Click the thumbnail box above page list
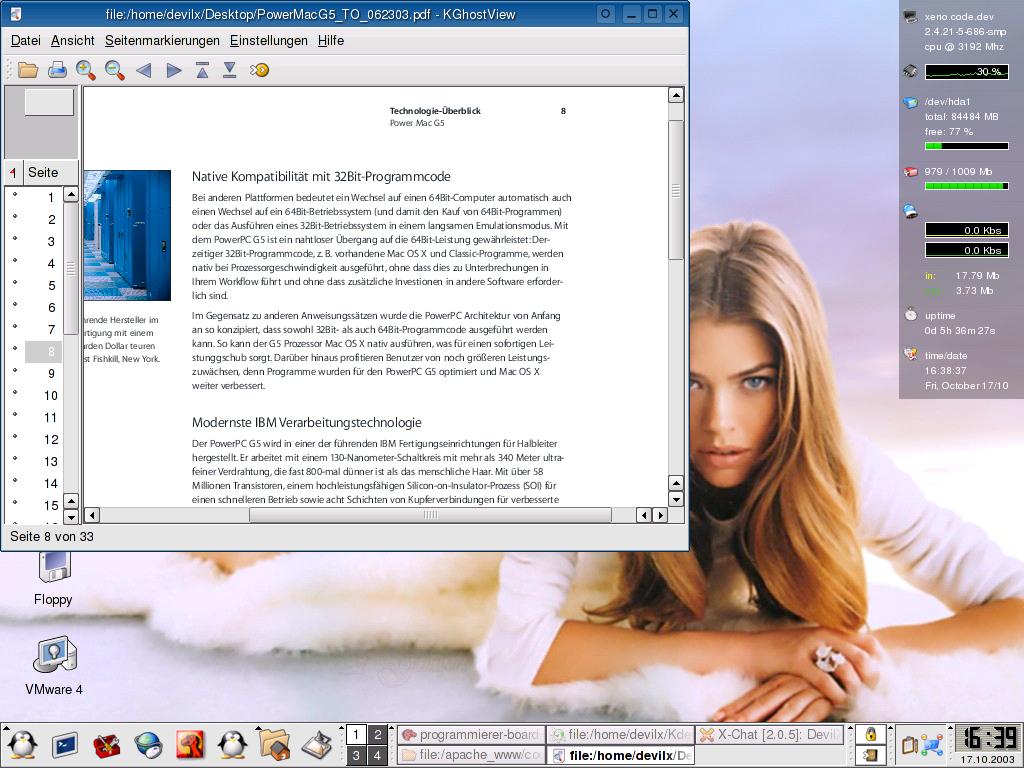1024x768 pixels. point(49,103)
